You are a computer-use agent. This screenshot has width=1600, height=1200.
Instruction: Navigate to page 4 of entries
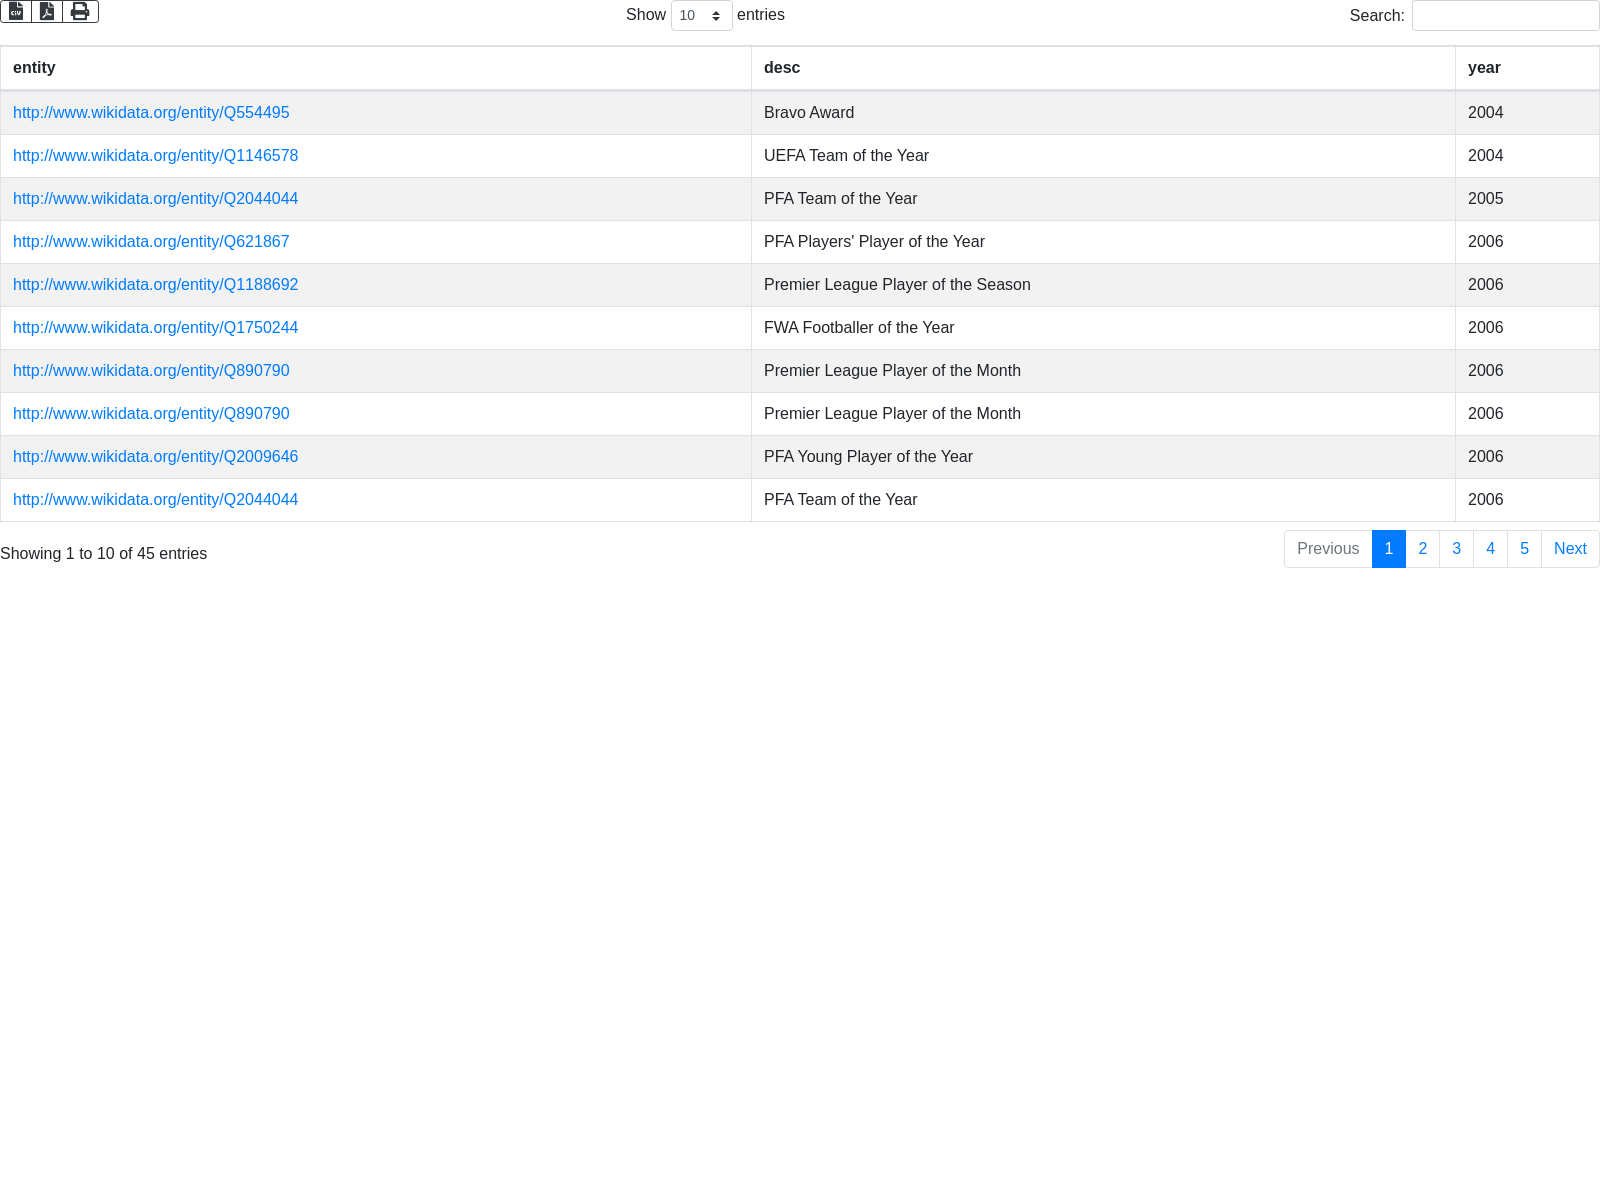(x=1490, y=549)
